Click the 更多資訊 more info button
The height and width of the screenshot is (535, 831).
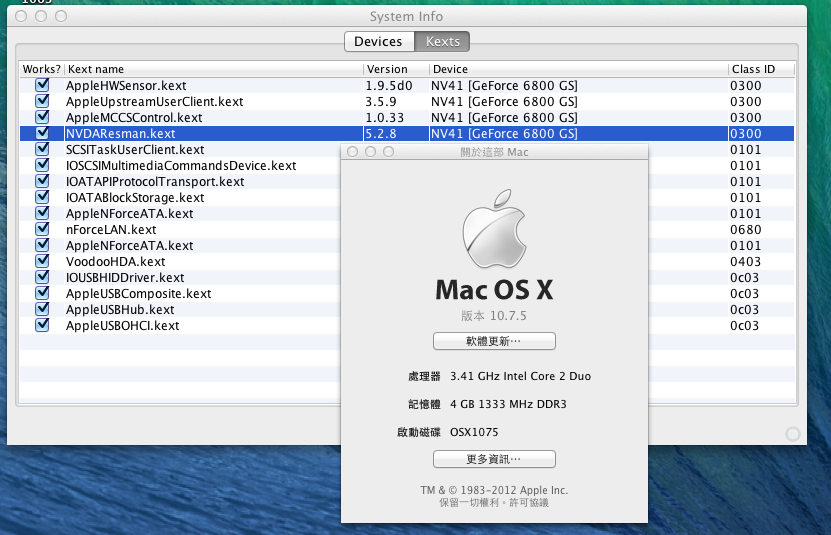494,459
